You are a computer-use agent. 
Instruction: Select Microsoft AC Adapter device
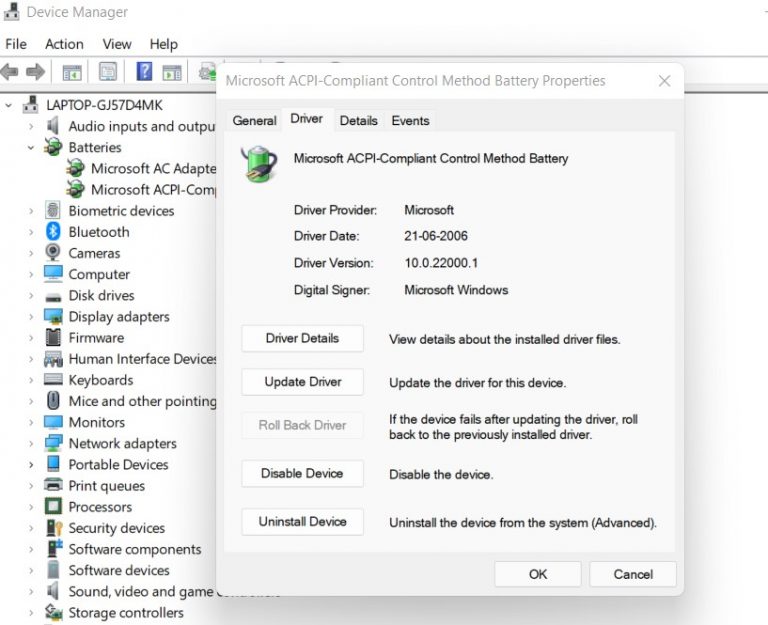tap(153, 168)
